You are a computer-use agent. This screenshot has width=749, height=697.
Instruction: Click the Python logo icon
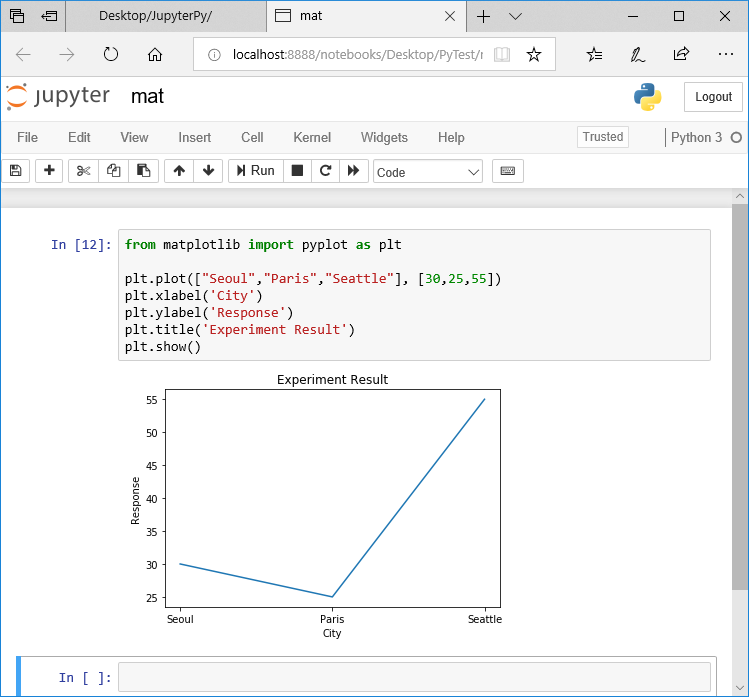coord(647,97)
